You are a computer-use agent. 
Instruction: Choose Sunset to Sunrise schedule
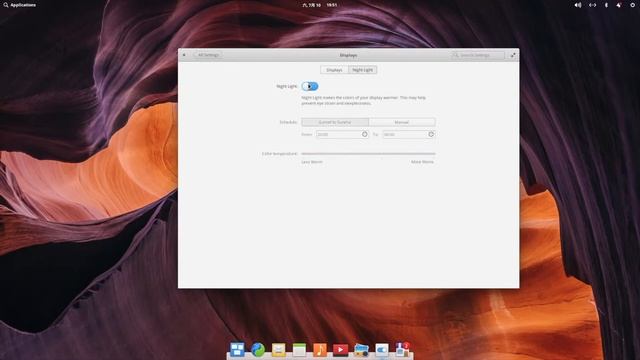click(x=335, y=122)
